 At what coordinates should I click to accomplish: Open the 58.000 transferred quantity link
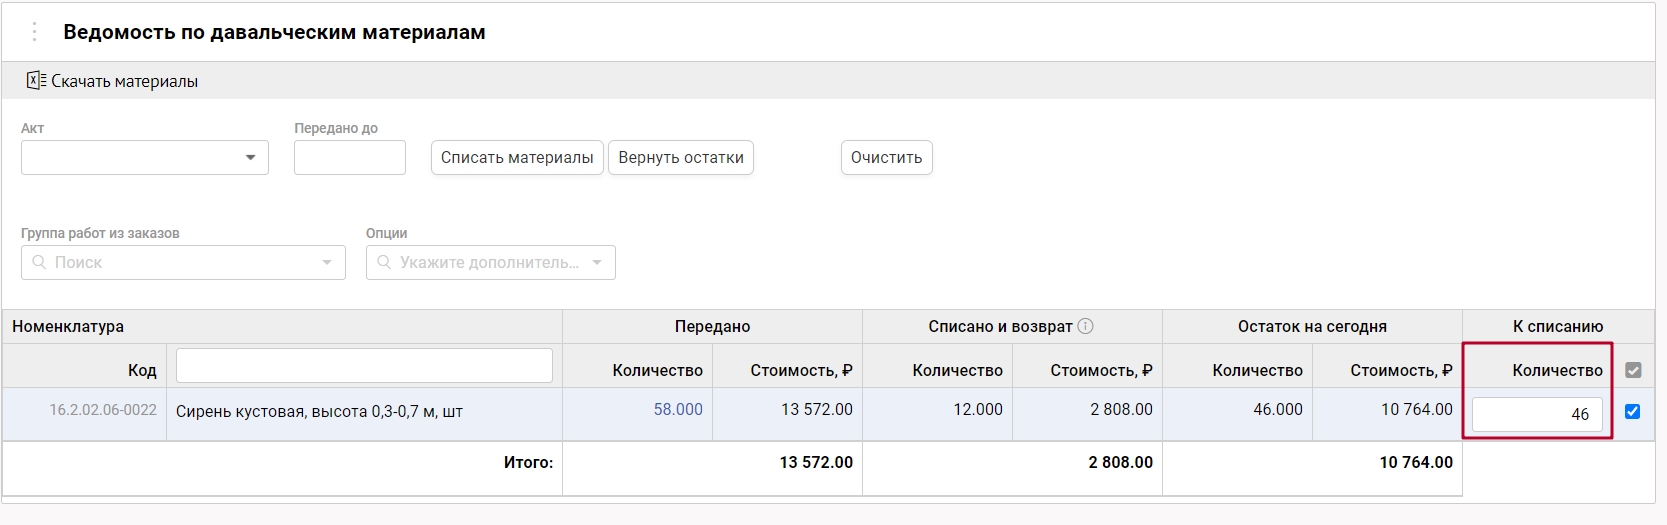click(677, 410)
